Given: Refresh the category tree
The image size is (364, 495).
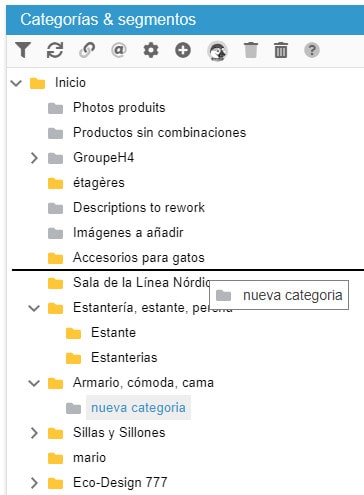Looking at the screenshot, I should pos(55,50).
